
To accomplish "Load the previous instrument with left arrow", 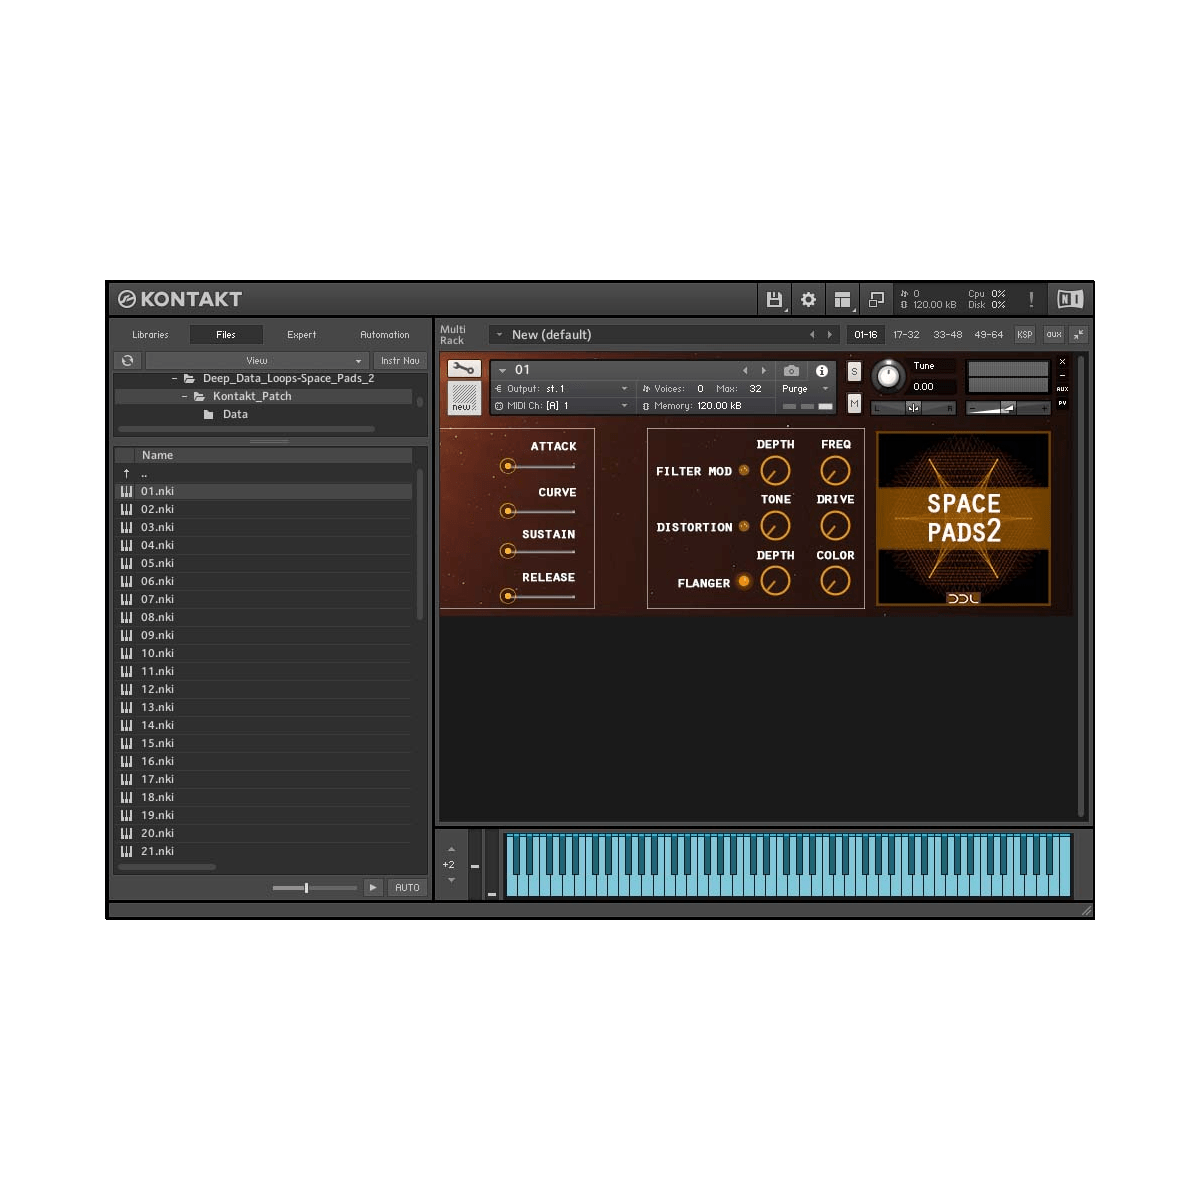I will [745, 371].
